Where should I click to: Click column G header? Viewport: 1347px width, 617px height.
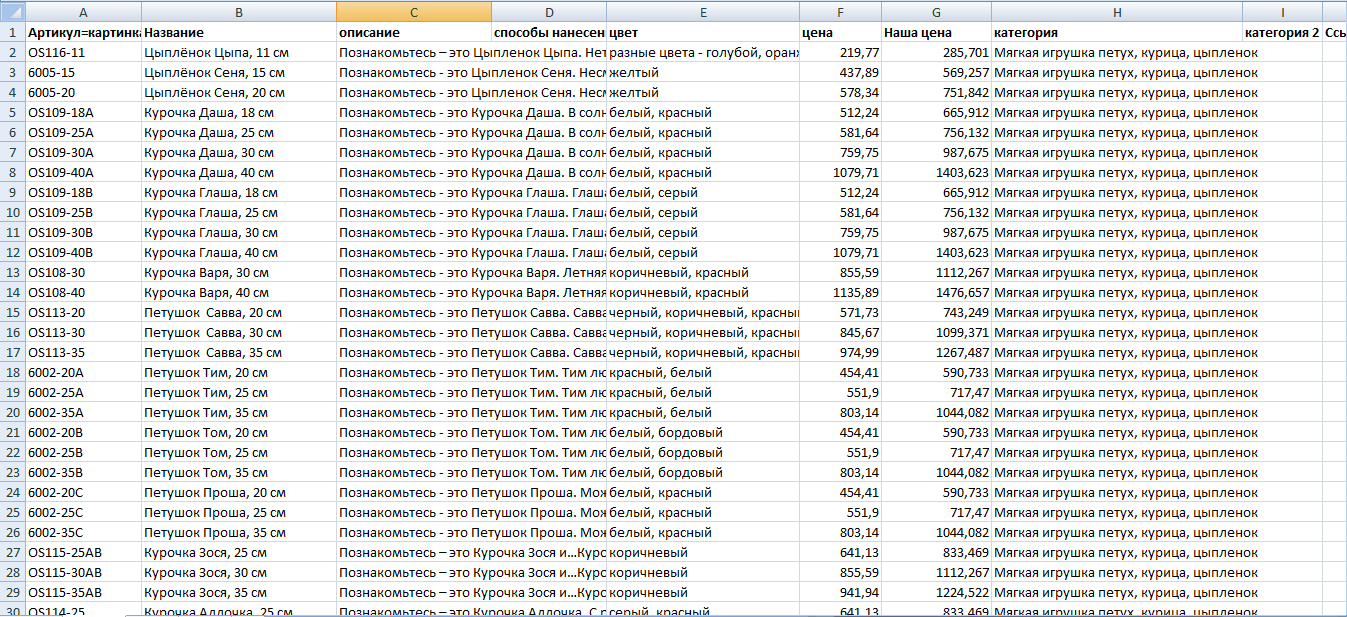936,12
